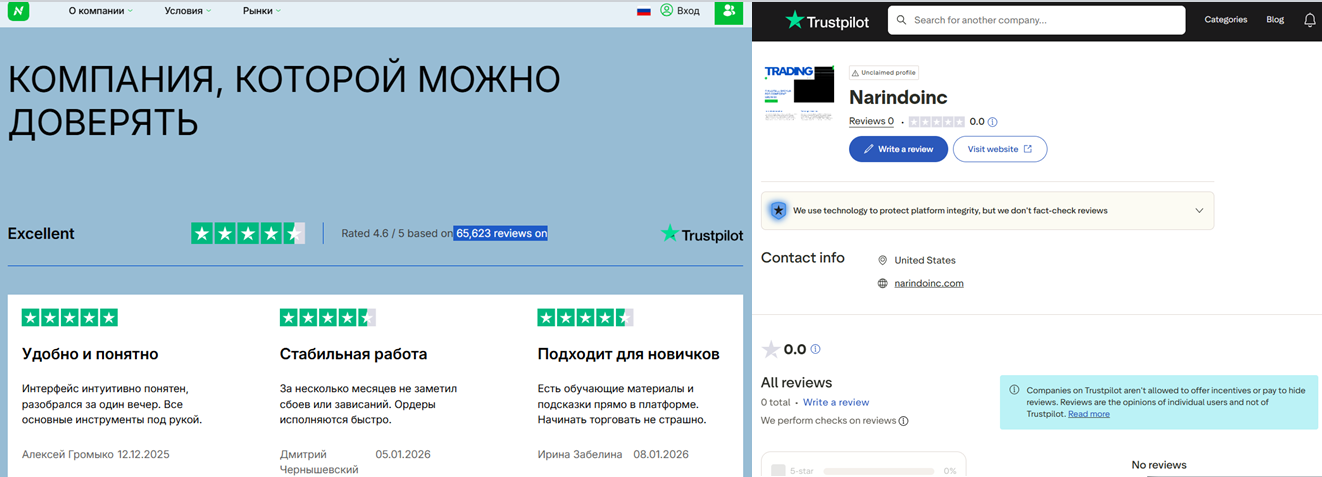Click the star rating of 'Подходит для новичков' review

click(x=586, y=318)
